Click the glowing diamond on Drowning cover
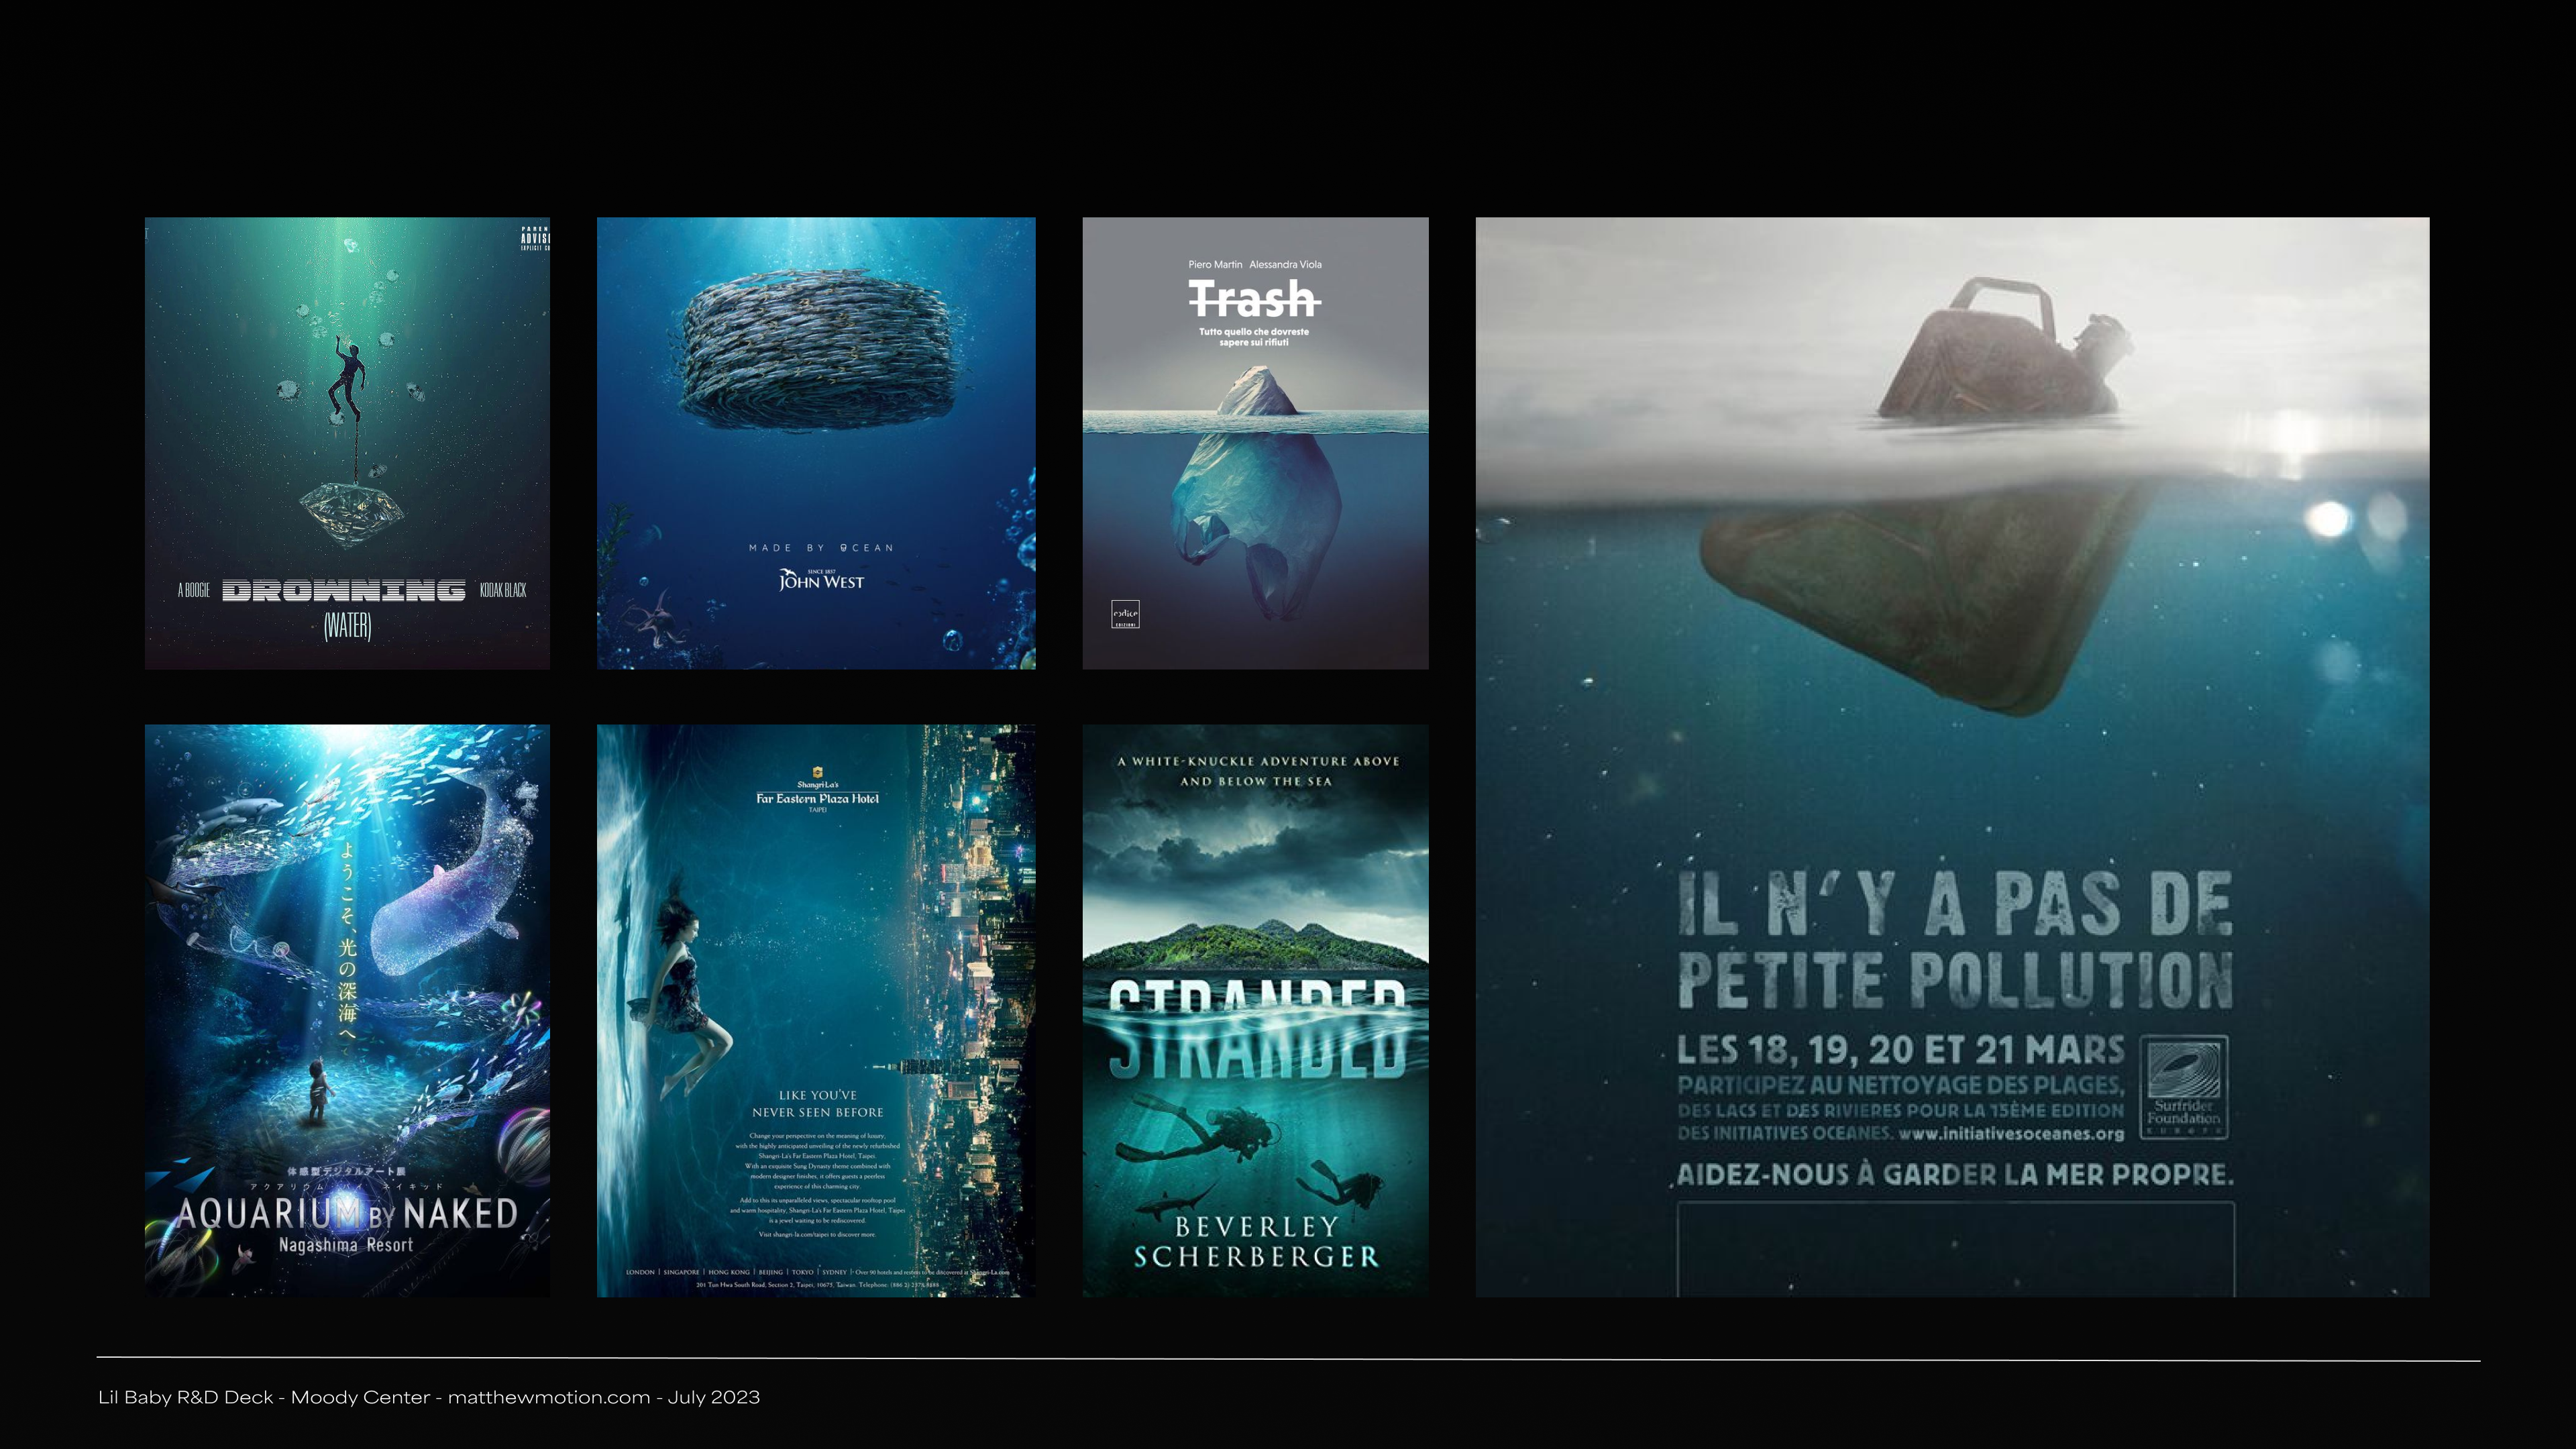 (x=352, y=513)
